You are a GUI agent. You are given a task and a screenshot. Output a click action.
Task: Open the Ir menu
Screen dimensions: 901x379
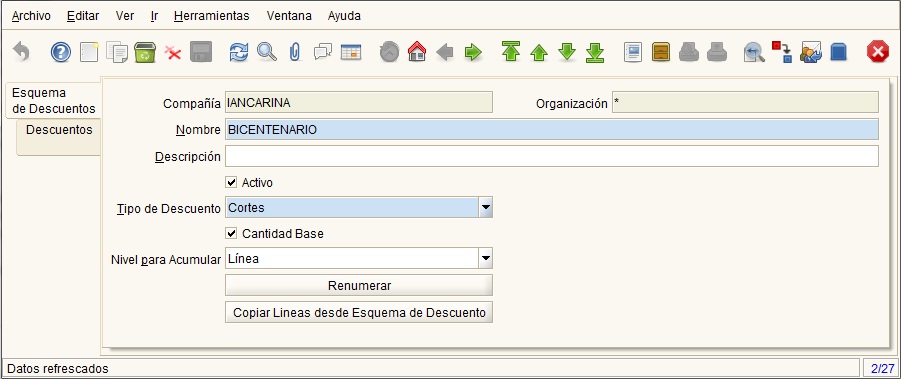point(155,16)
